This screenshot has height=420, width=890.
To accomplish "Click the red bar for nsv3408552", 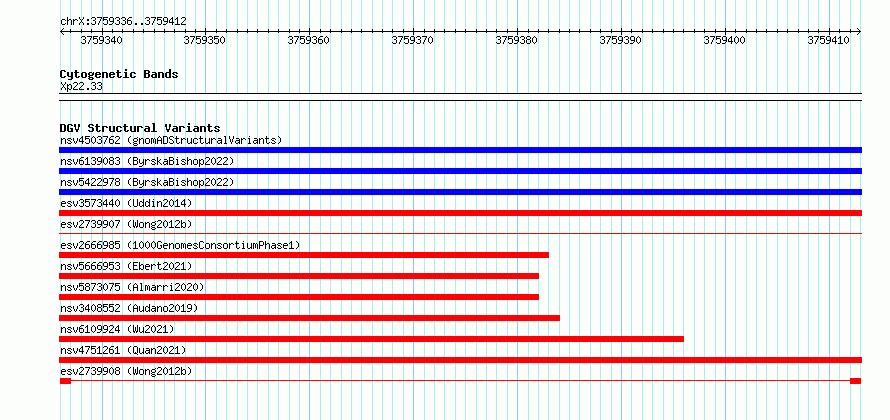I will pyautogui.click(x=309, y=318).
